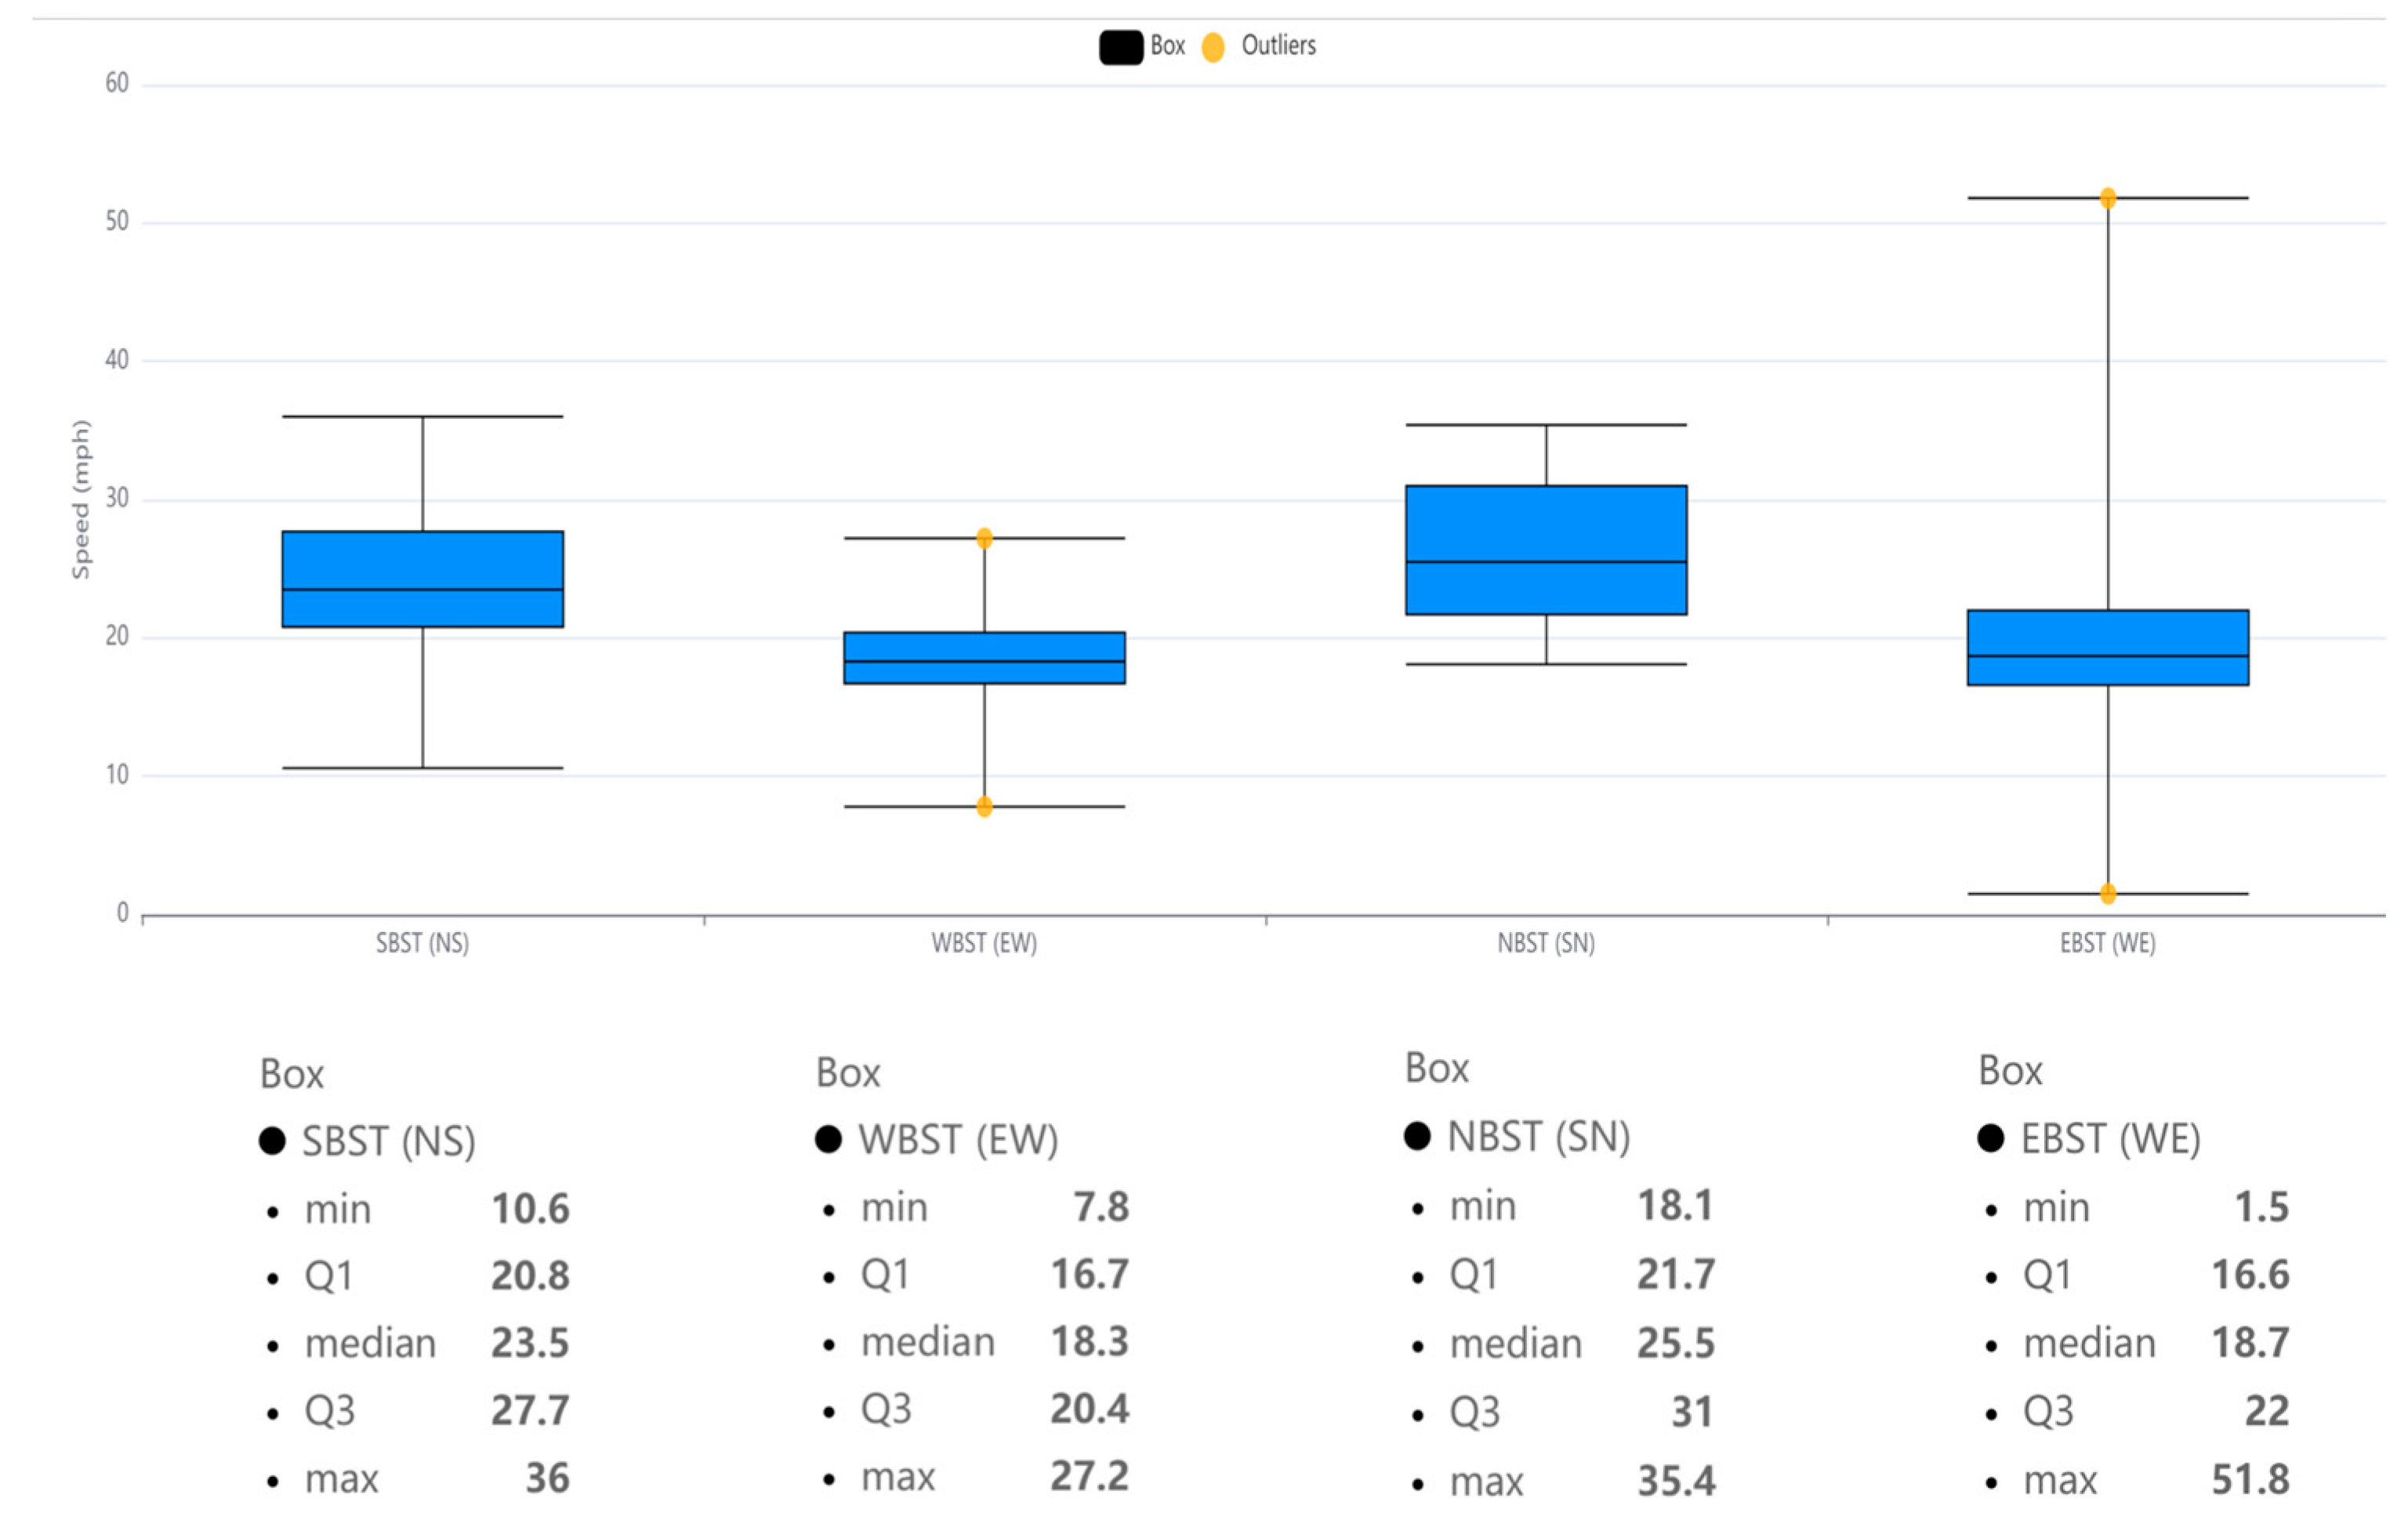Toggle the Box legend black swatch
Viewport: 2408px width, 1524px height.
pos(1120,47)
